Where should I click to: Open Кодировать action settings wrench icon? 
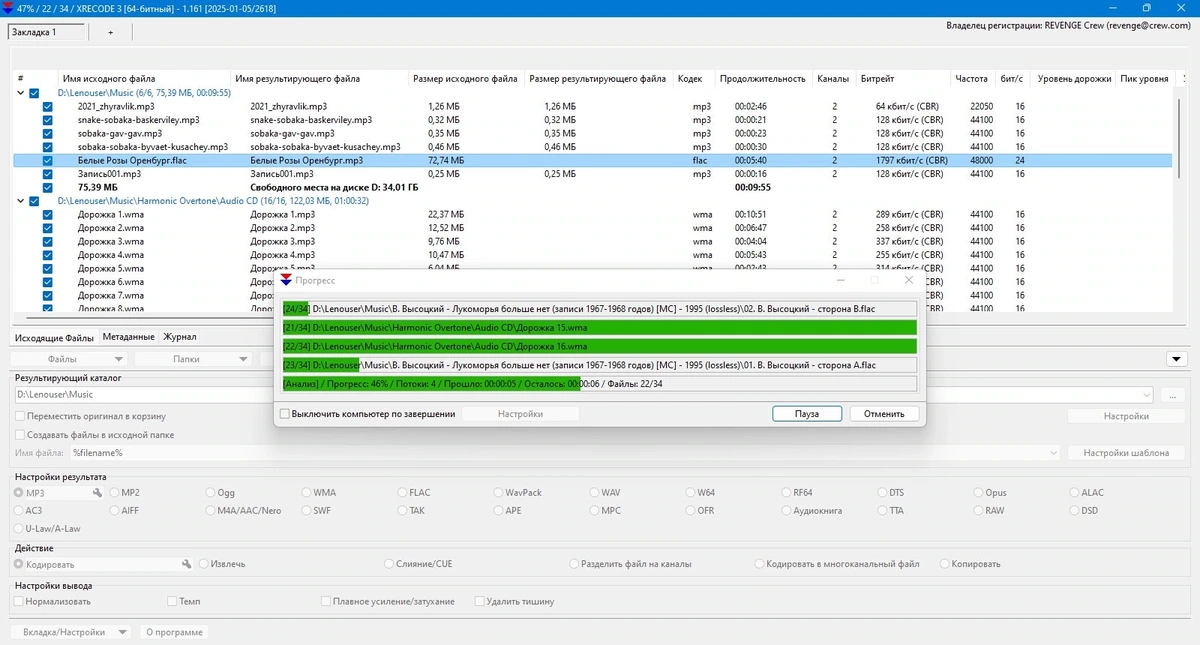tap(186, 564)
